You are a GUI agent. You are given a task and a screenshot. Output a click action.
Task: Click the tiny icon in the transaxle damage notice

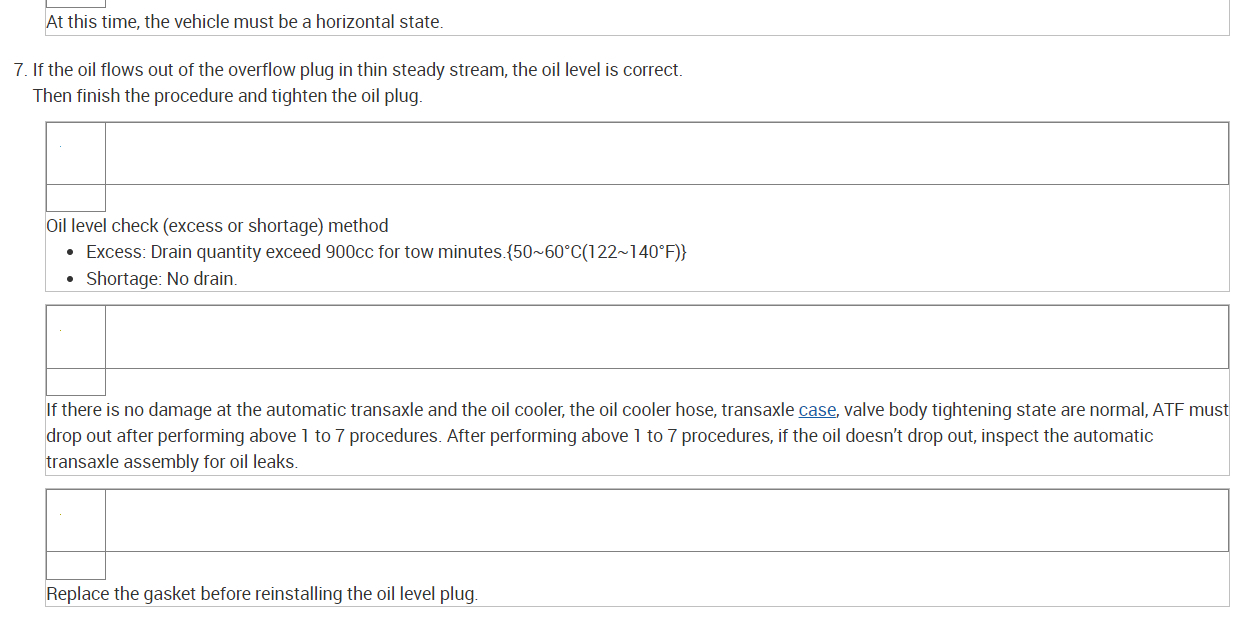pyautogui.click(x=60, y=330)
